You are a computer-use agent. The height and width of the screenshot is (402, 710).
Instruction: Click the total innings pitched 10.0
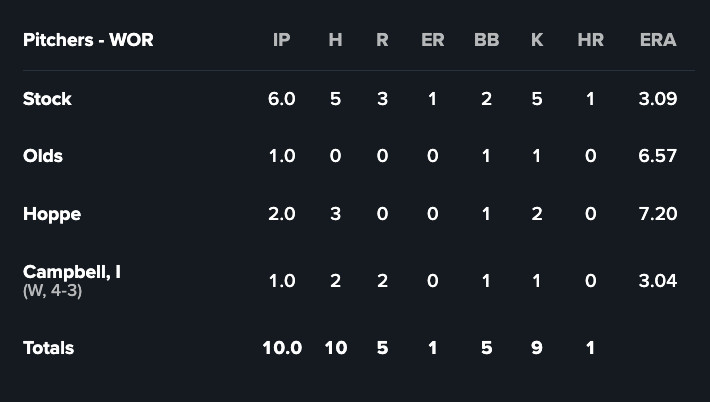coord(281,348)
